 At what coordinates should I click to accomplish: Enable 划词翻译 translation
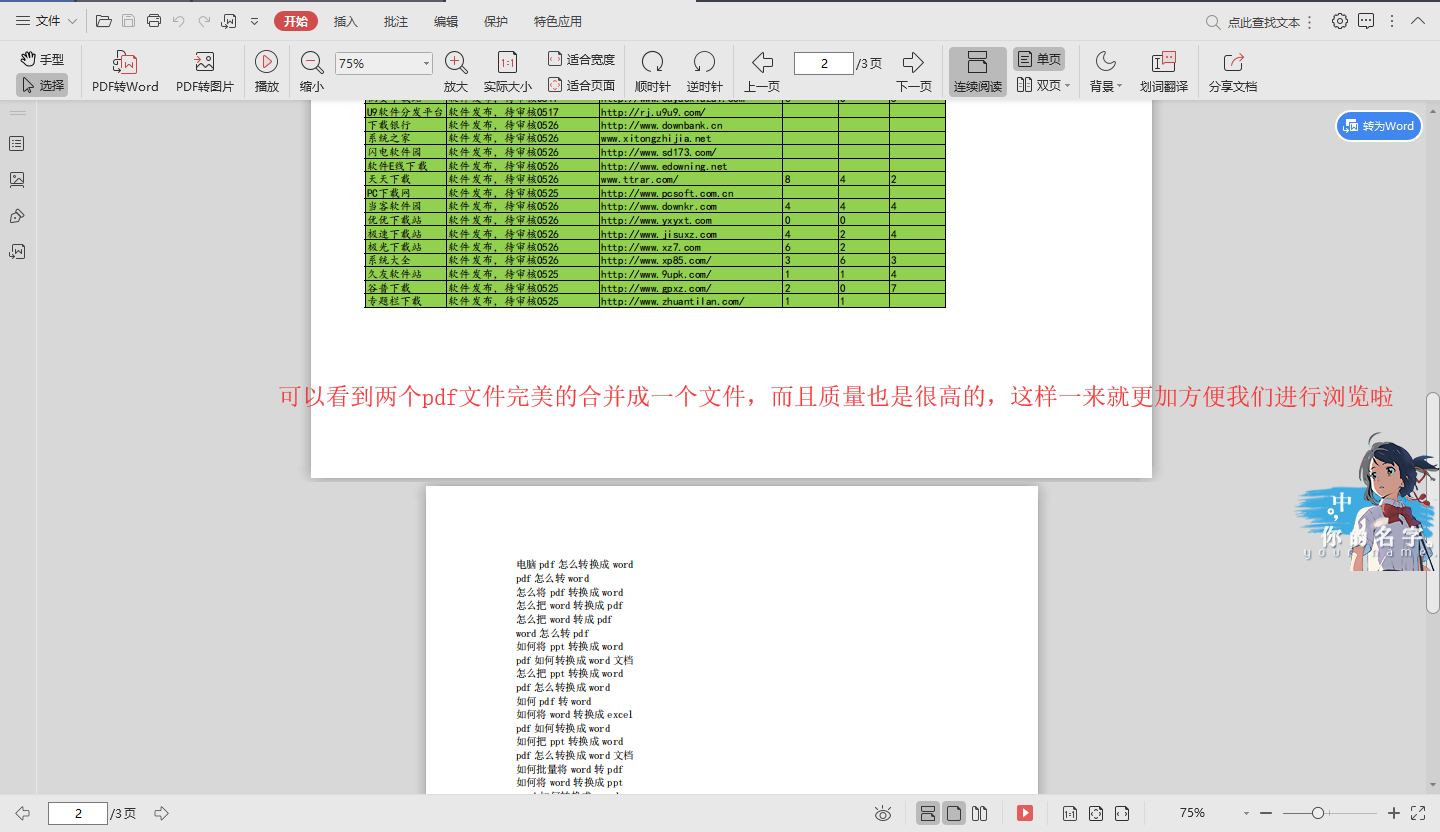(1164, 72)
